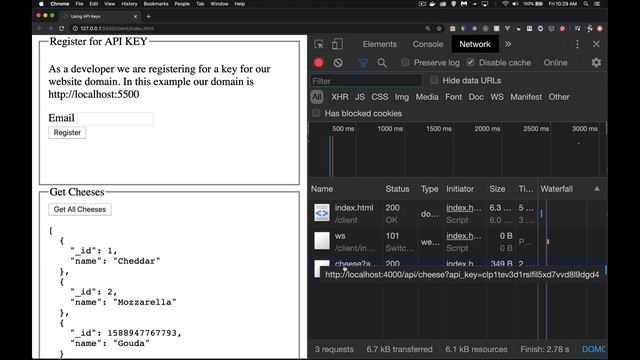Click Get All Cheeses button

point(80,209)
